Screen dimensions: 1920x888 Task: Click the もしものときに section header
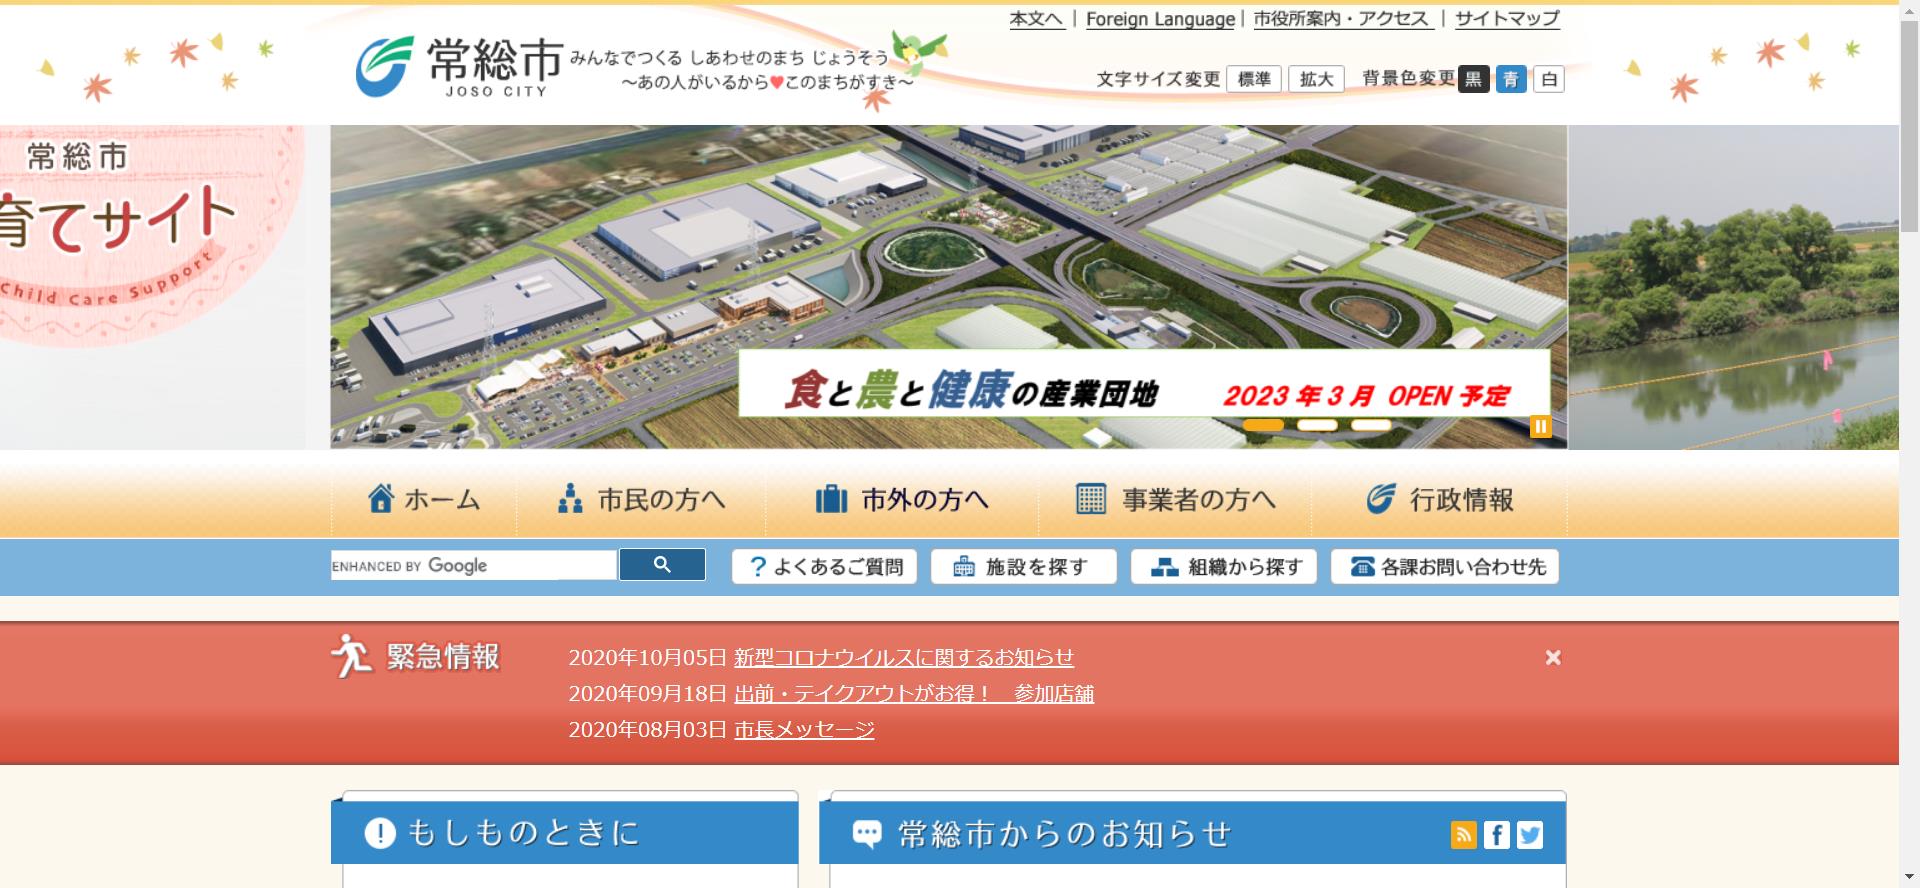click(564, 832)
